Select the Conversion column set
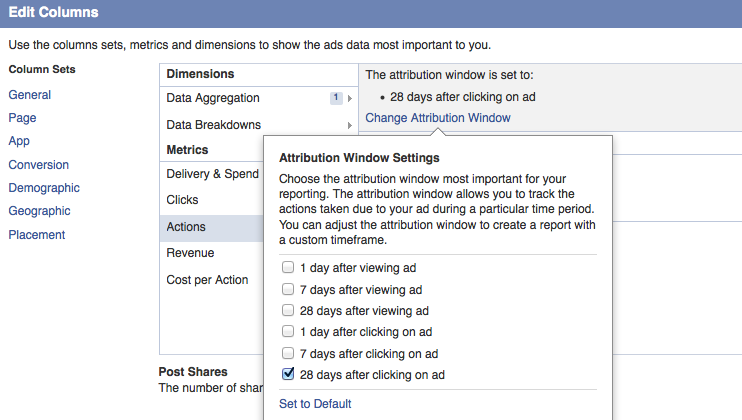The width and height of the screenshot is (742, 420). point(39,165)
